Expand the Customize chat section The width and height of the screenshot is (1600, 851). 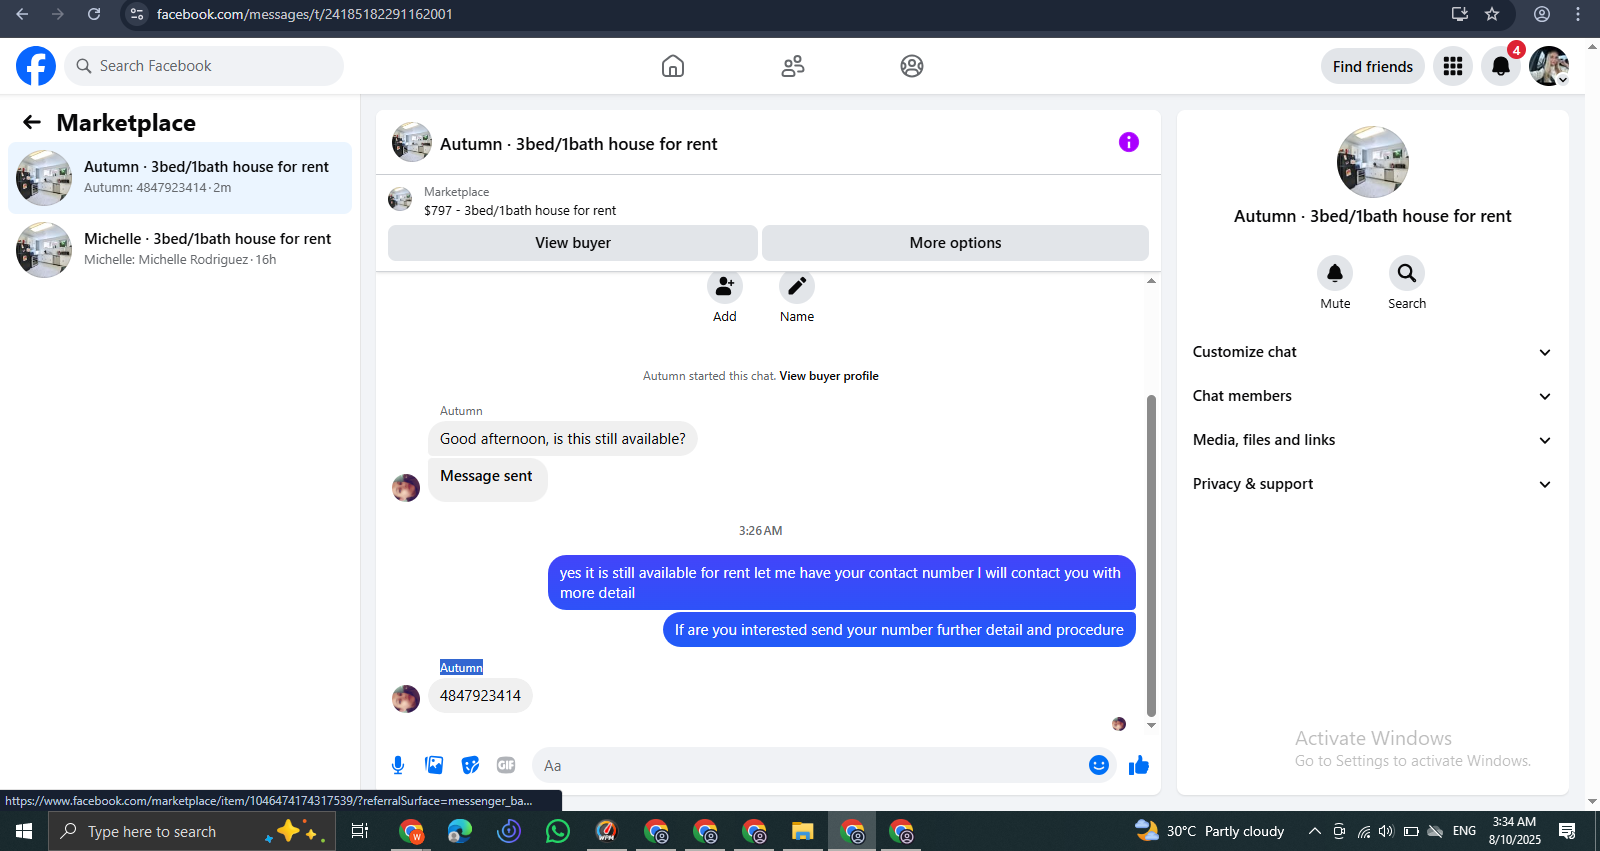tap(1372, 352)
